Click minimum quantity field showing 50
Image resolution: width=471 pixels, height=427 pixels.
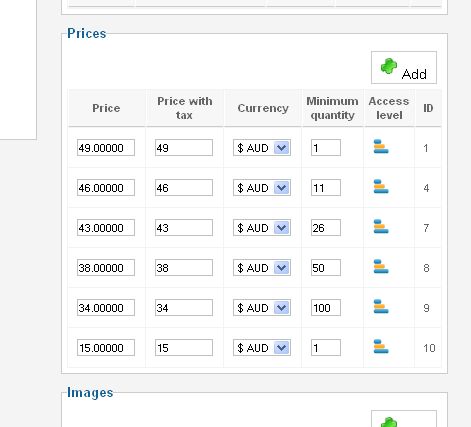tap(326, 268)
